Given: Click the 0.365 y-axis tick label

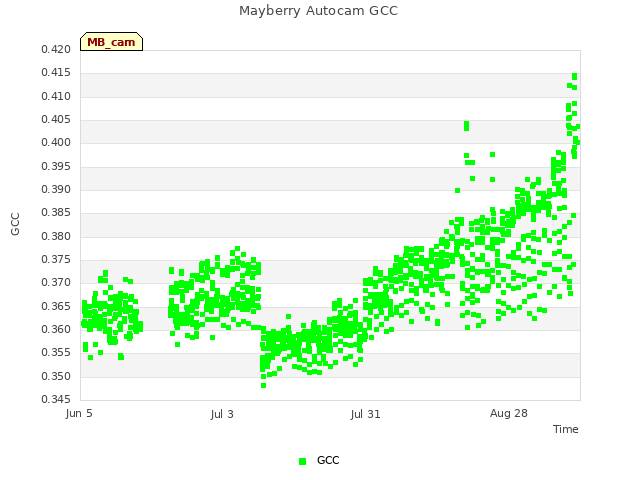Looking at the screenshot, I should pyautogui.click(x=56, y=306).
